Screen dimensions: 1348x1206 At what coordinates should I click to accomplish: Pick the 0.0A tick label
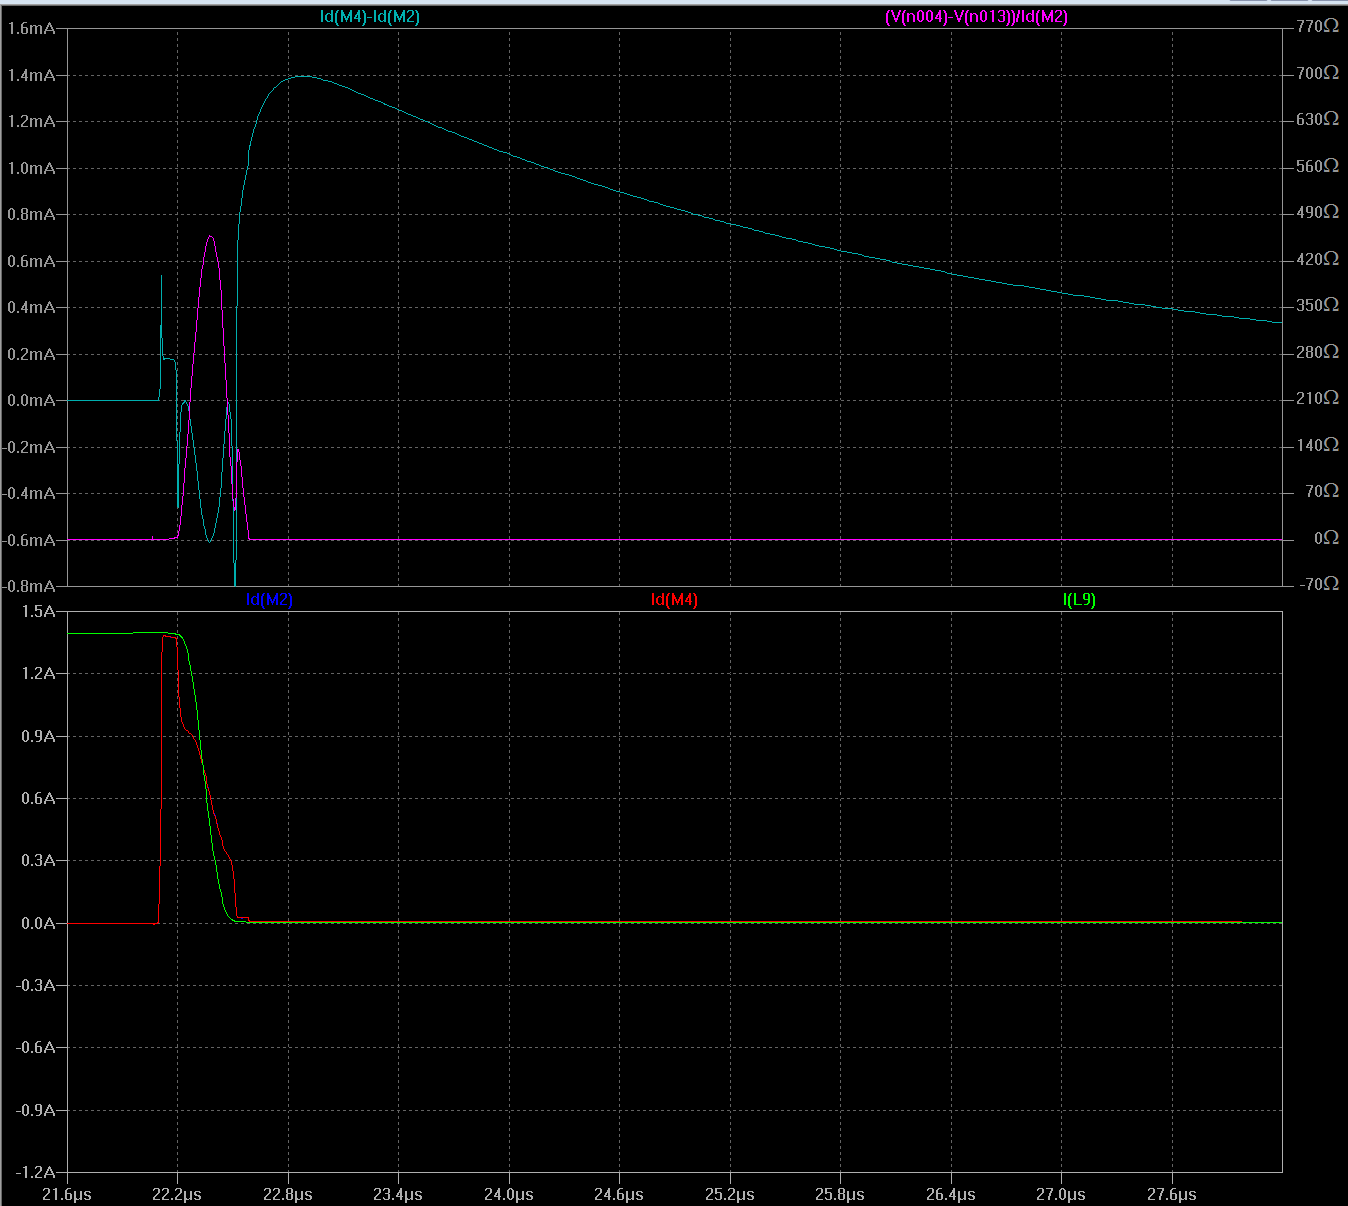tap(39, 924)
